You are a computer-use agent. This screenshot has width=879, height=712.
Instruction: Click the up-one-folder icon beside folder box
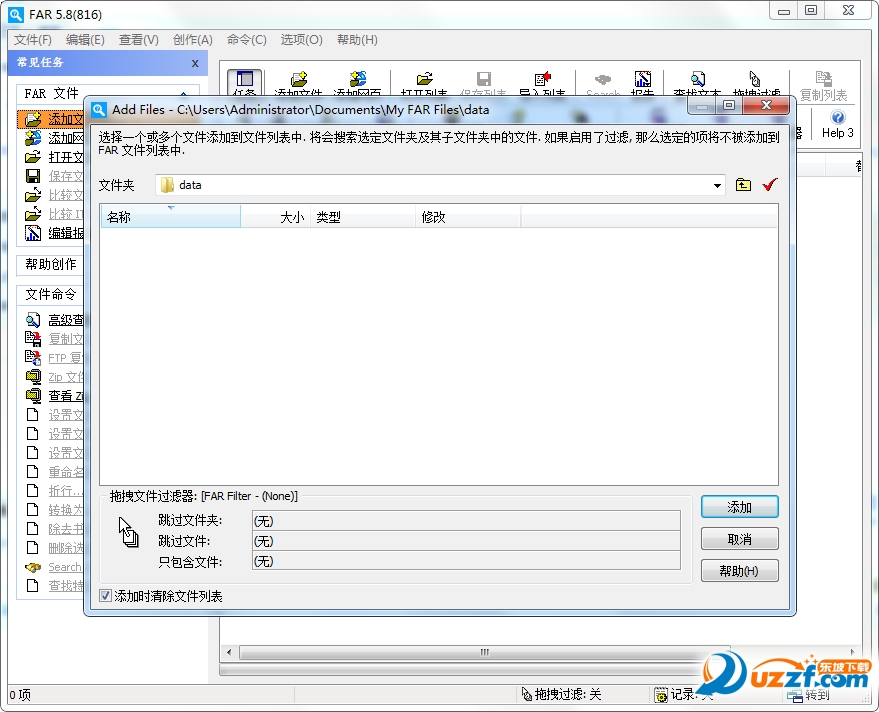[x=743, y=185]
